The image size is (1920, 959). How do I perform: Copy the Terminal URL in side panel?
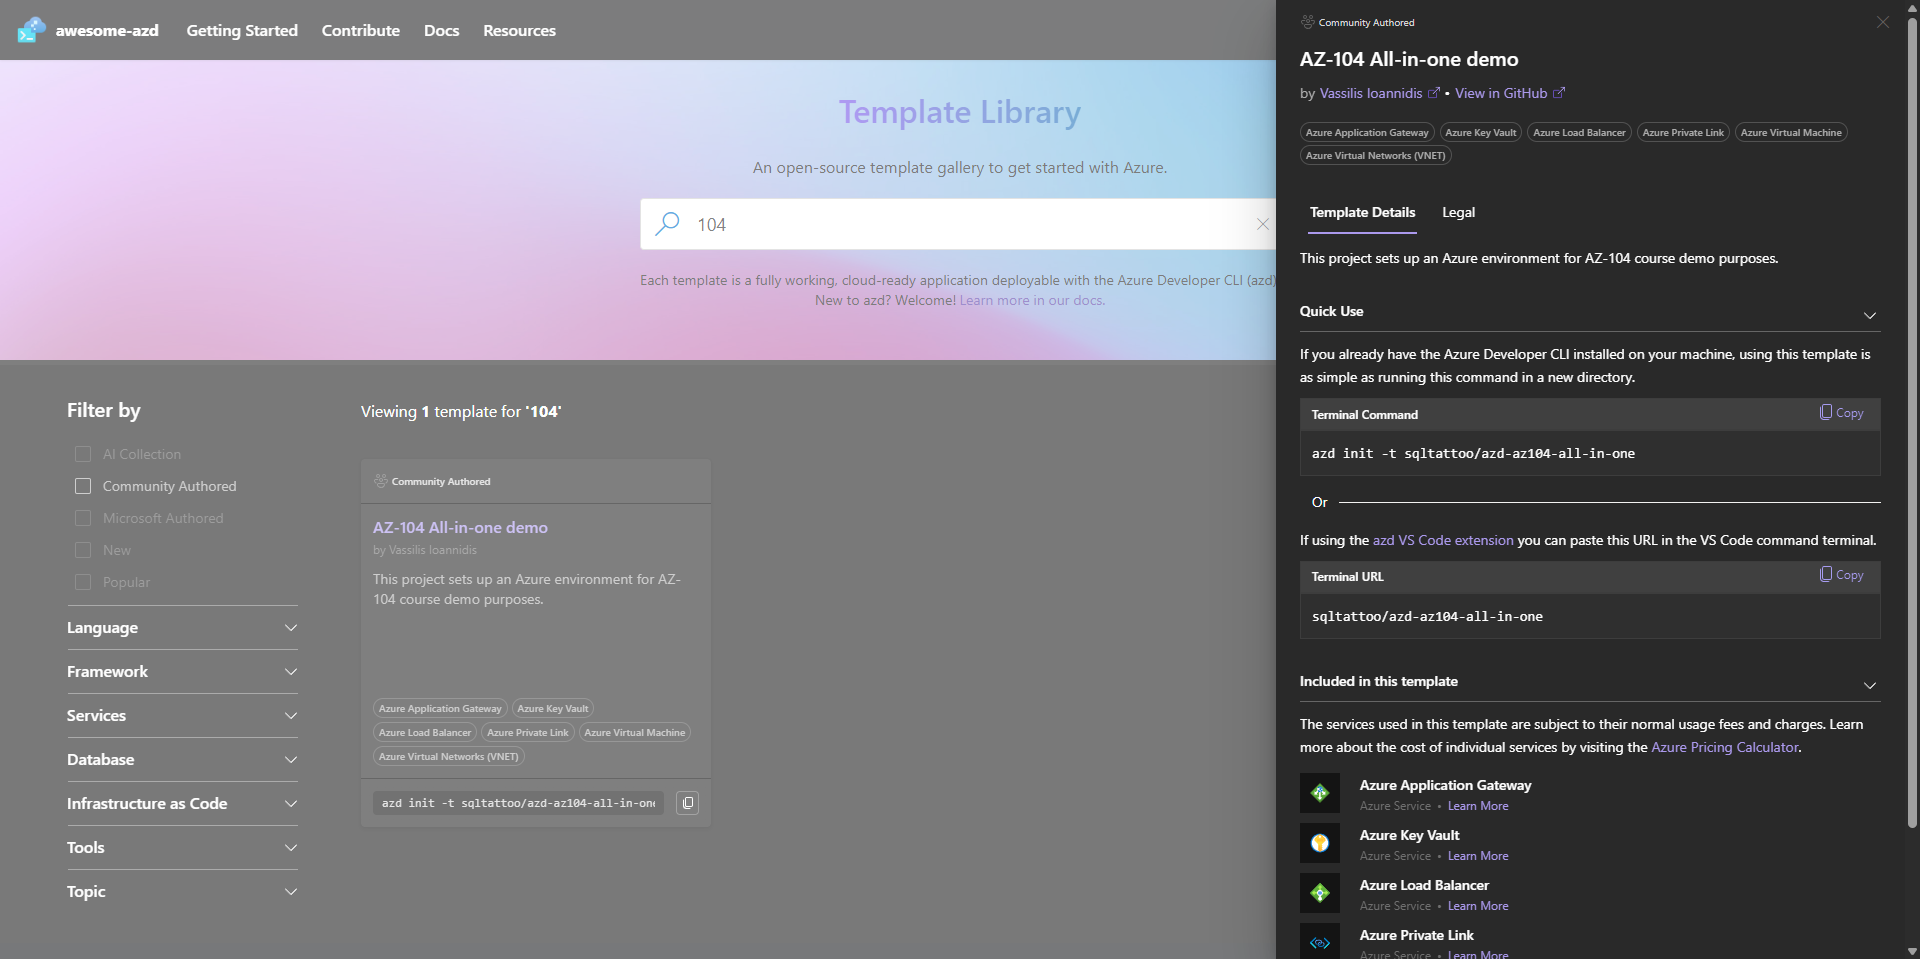tap(1841, 575)
